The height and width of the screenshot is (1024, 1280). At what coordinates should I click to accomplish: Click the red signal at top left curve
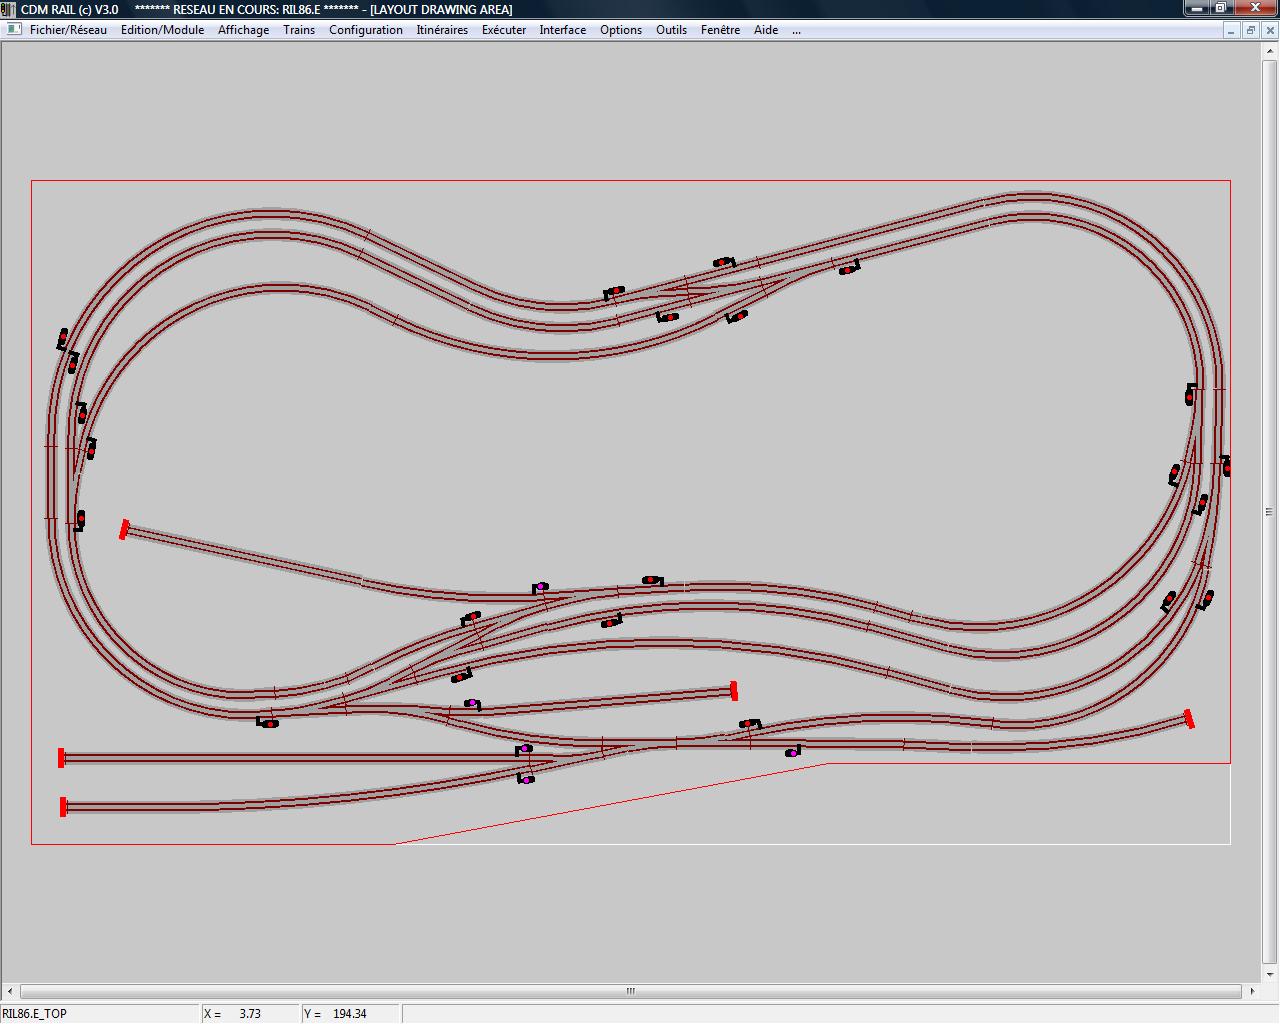coord(63,338)
